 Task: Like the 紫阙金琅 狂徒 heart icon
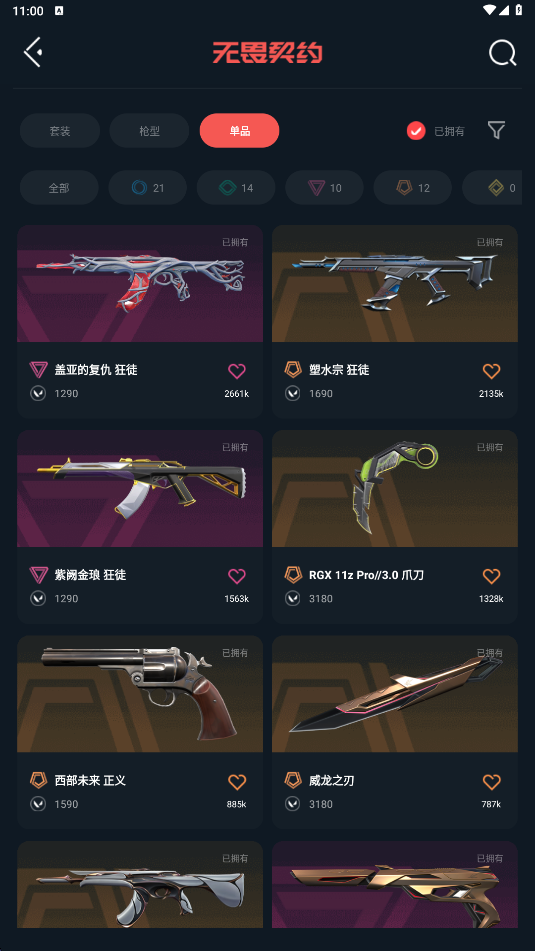(237, 576)
